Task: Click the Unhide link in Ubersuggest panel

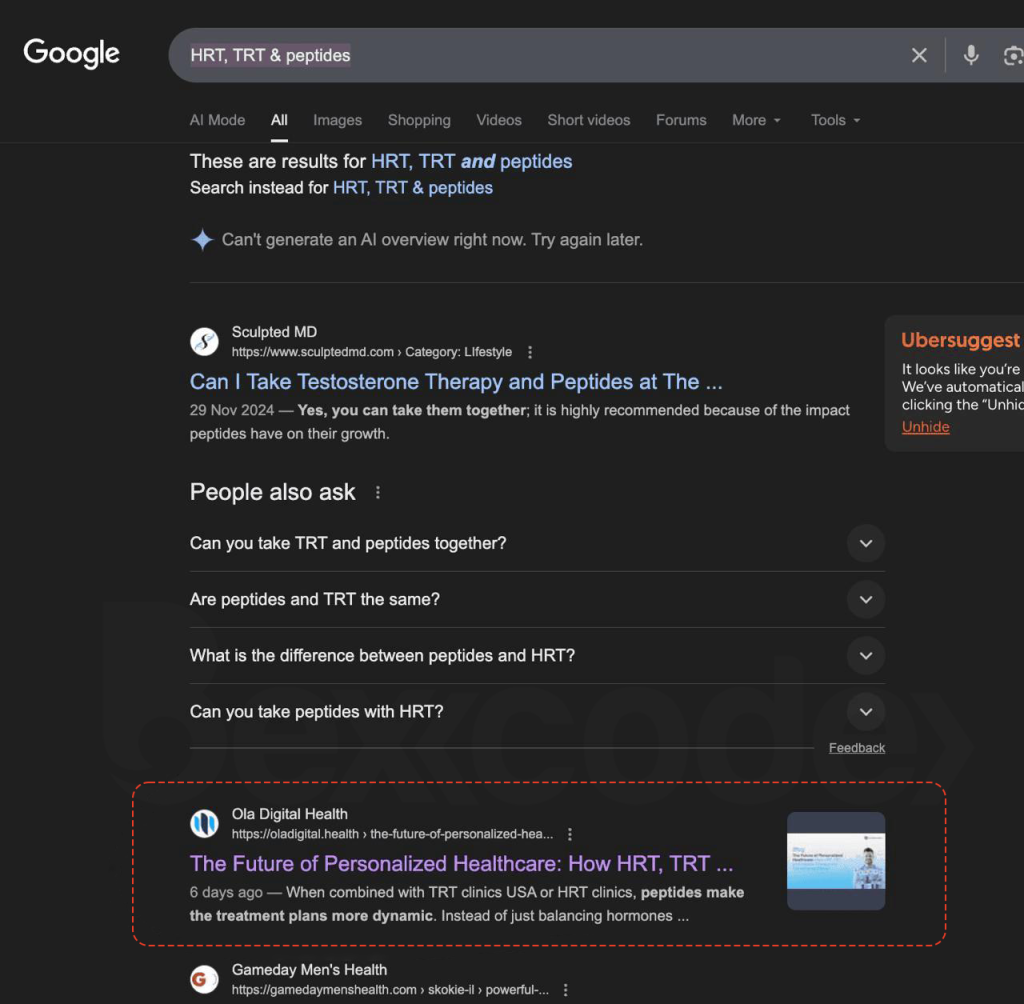Action: point(925,427)
